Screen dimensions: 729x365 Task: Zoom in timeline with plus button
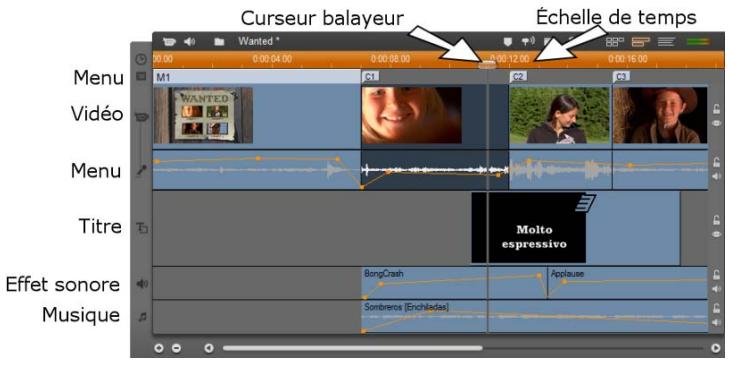click(x=159, y=348)
